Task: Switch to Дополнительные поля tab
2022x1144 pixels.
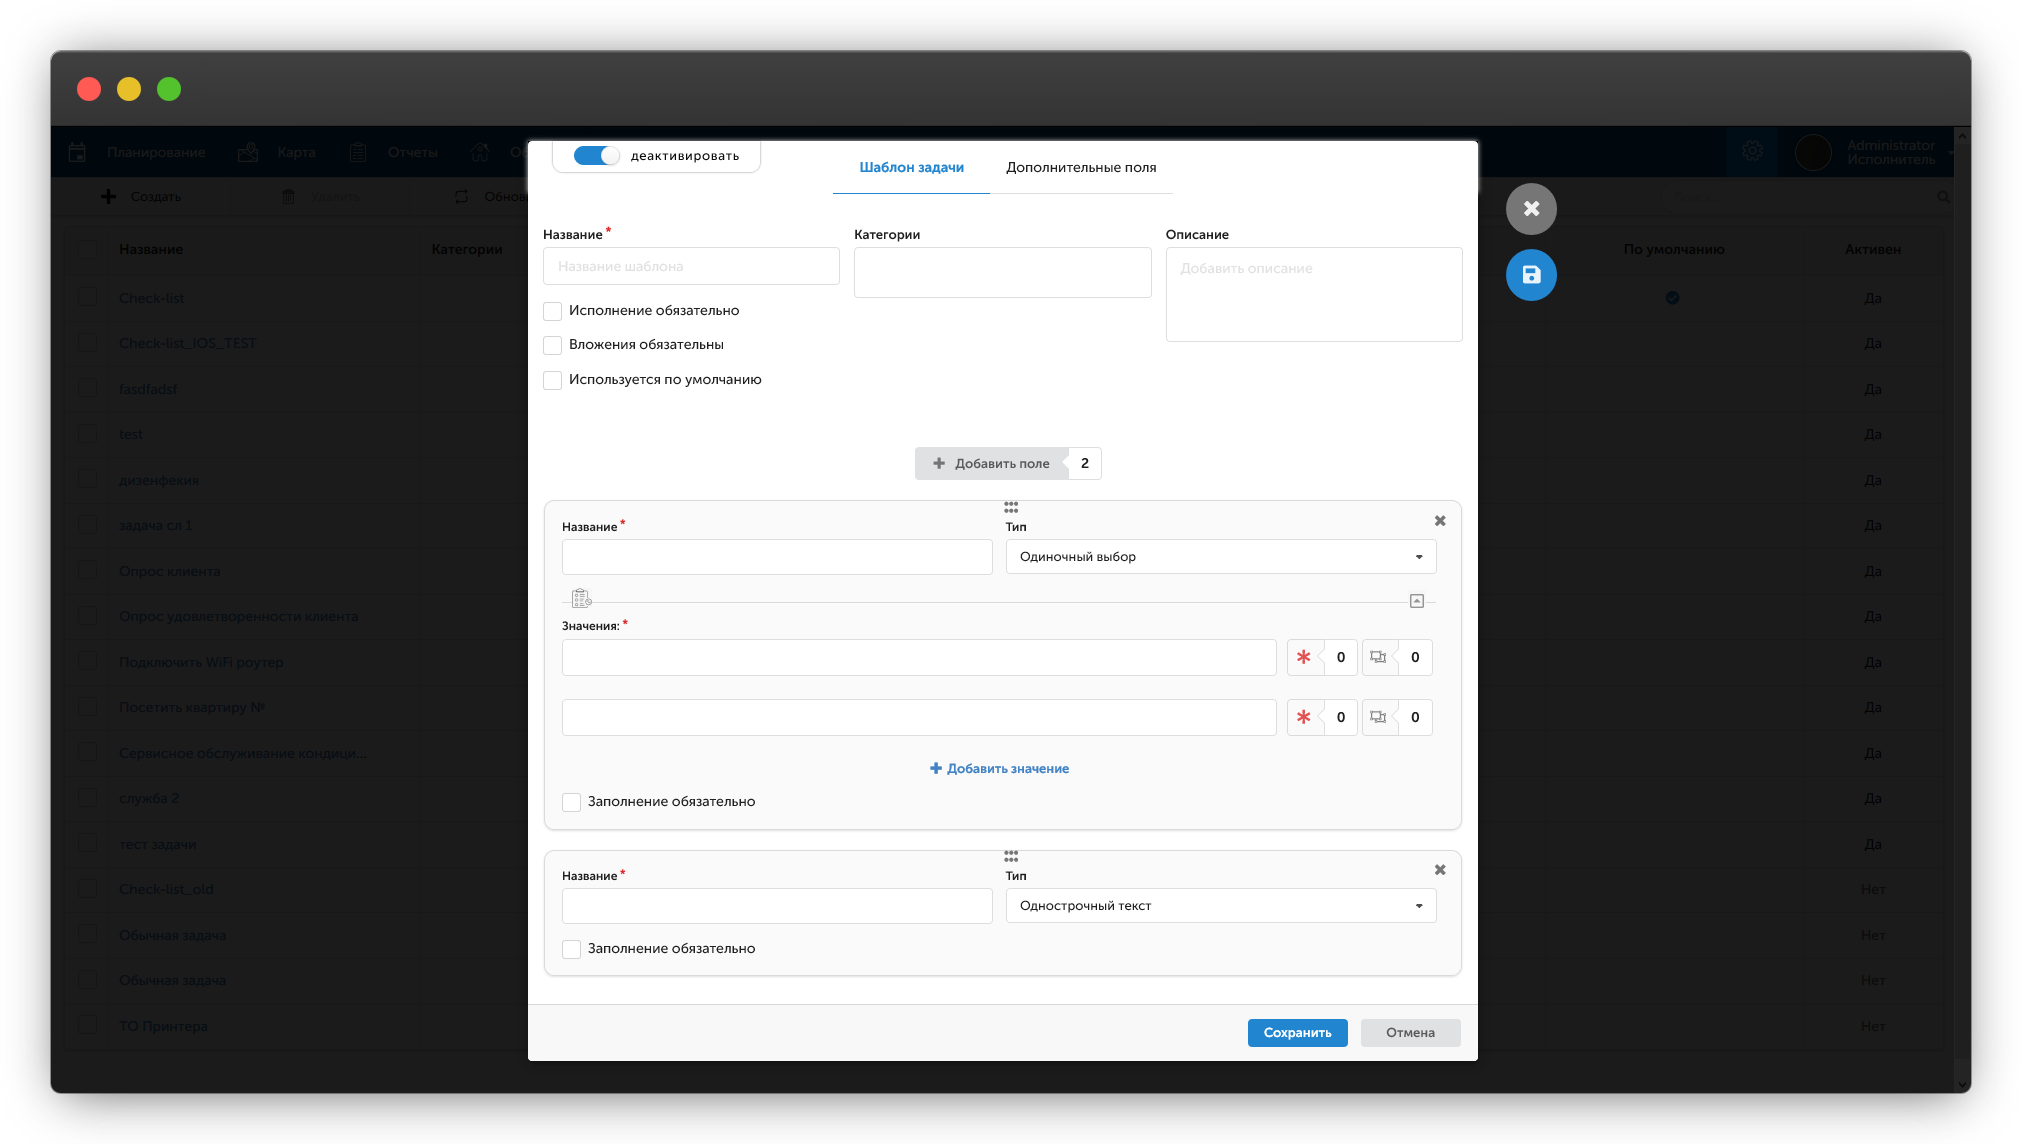Action: coord(1080,168)
